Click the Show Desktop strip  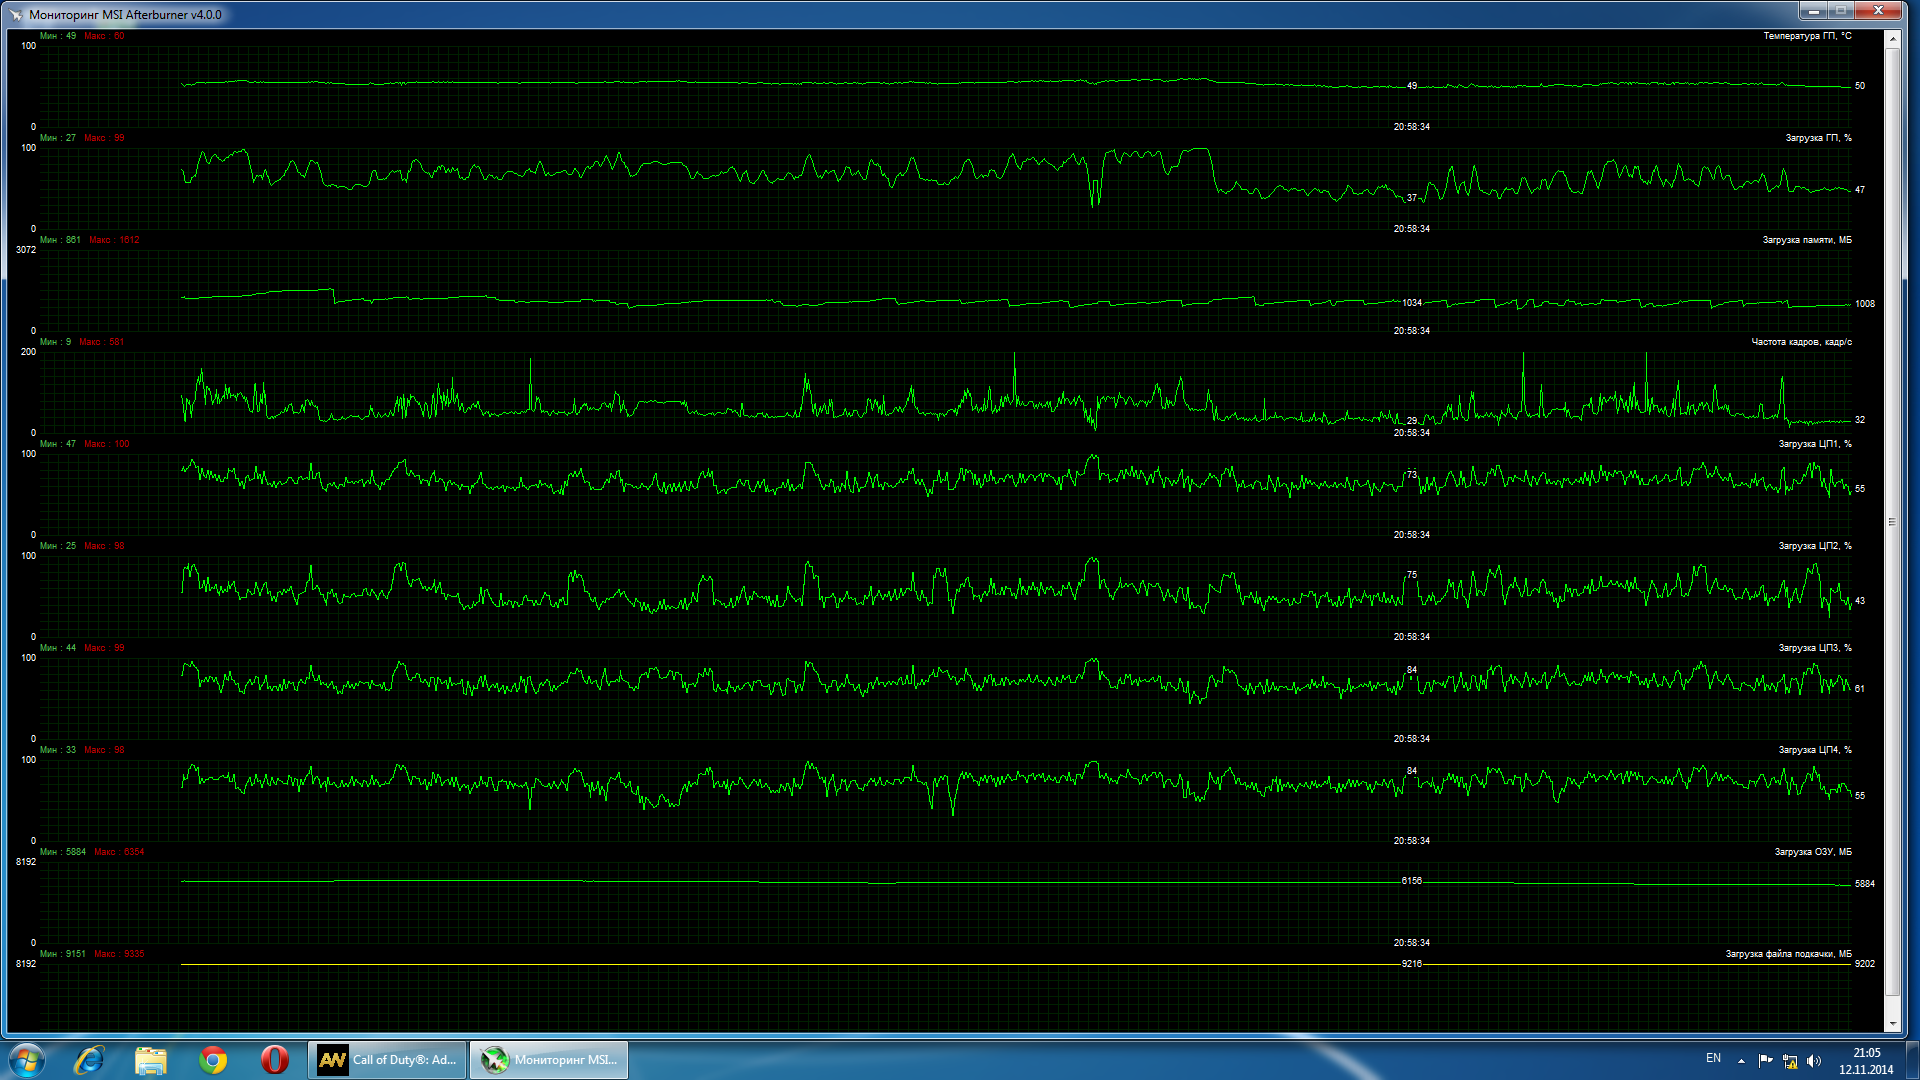coord(1913,1060)
